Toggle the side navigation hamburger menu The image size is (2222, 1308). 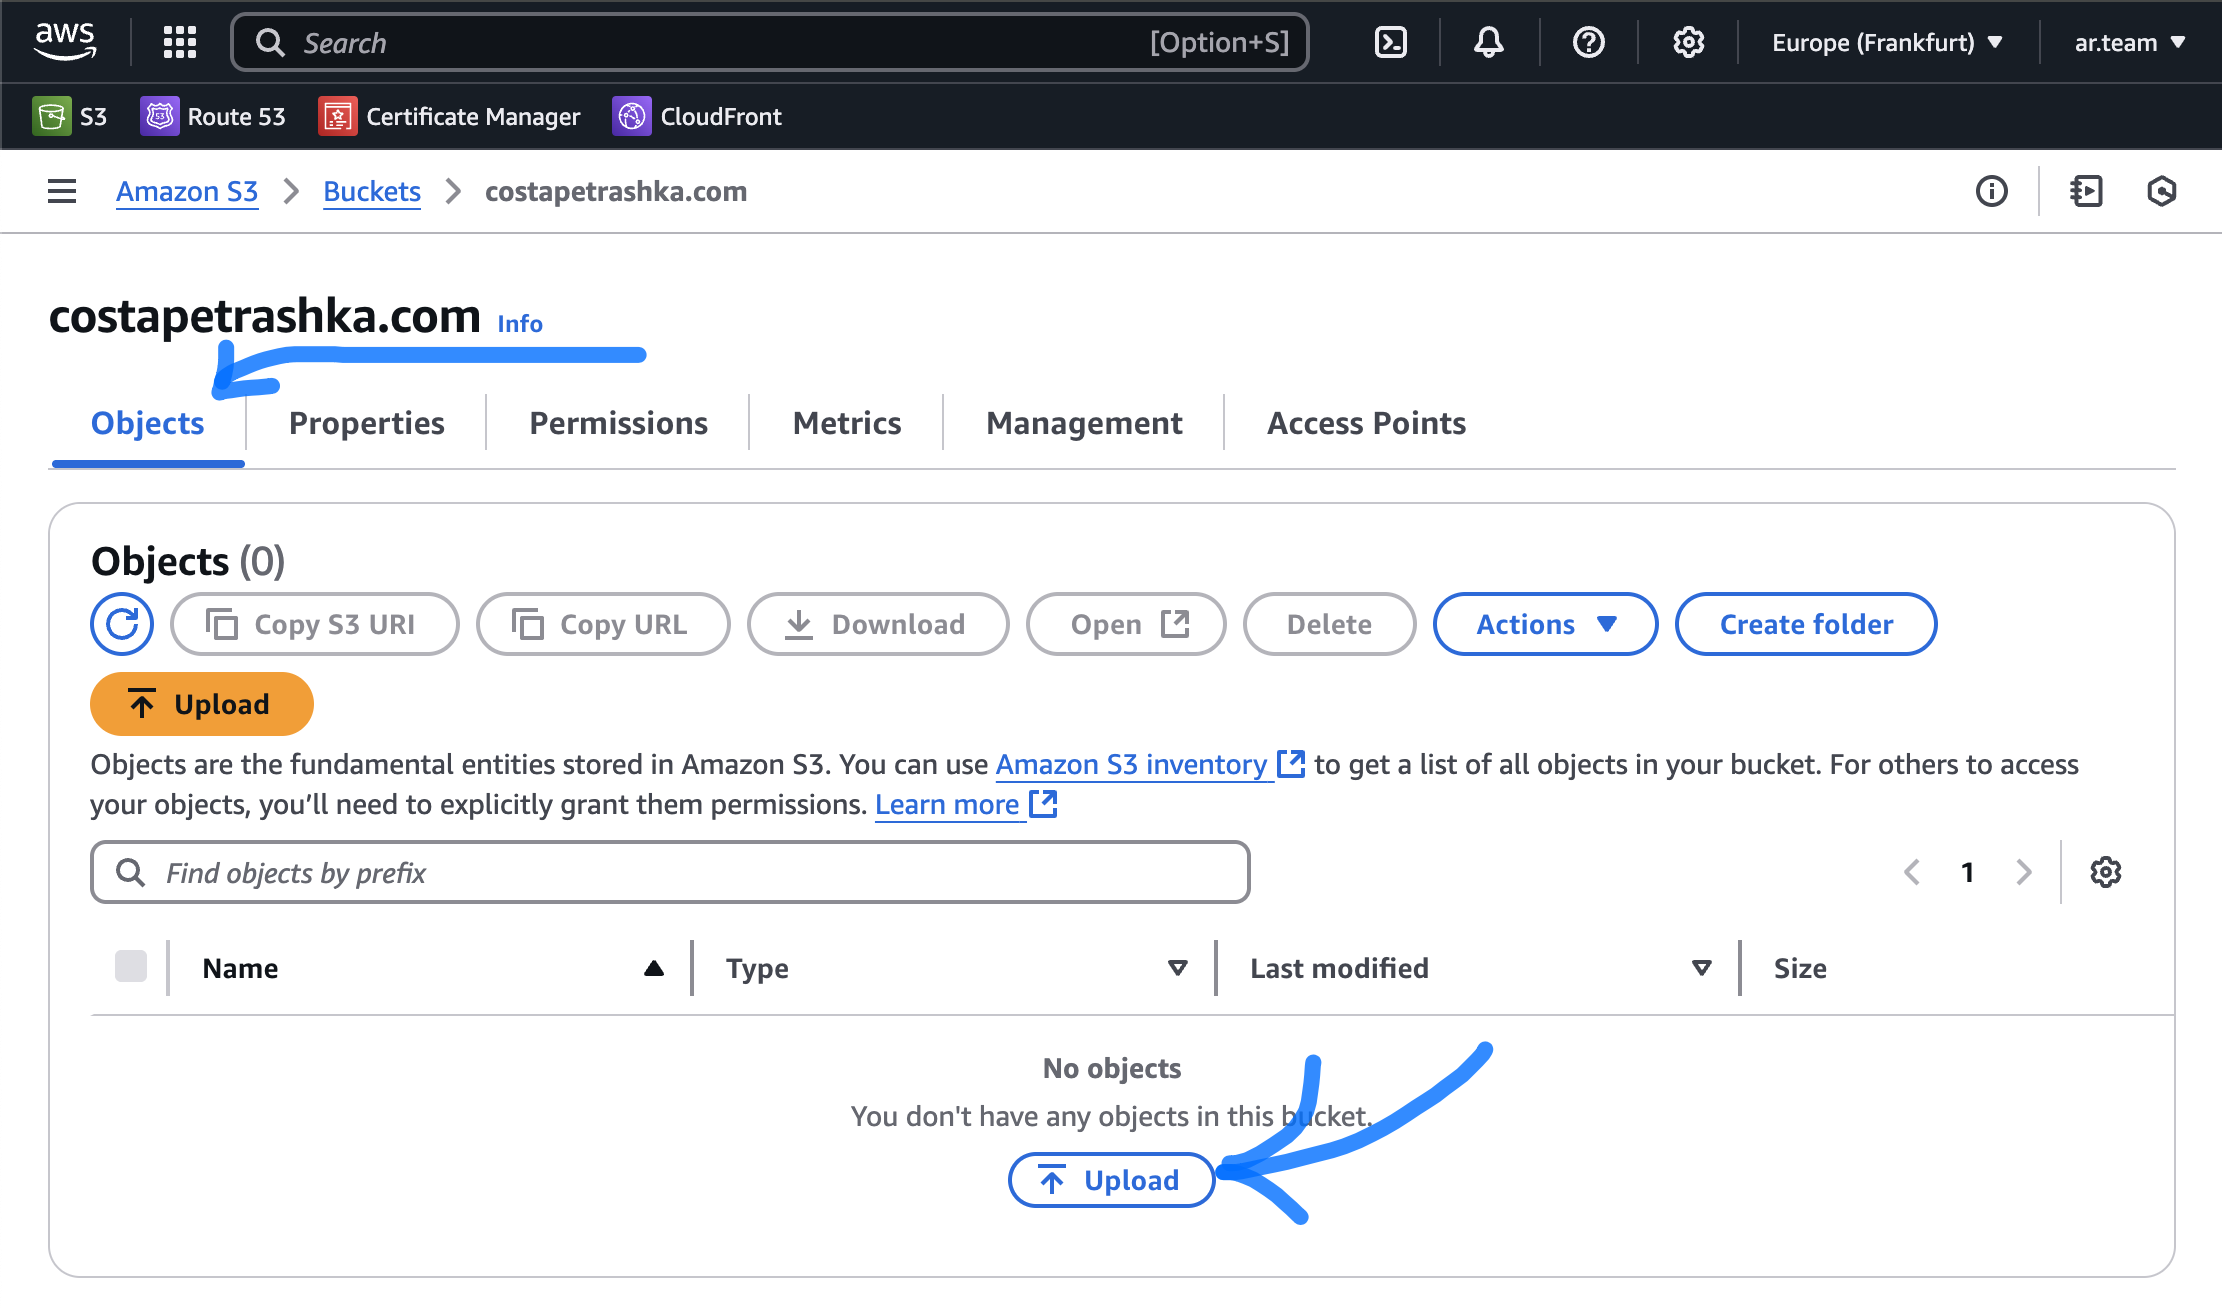point(62,191)
